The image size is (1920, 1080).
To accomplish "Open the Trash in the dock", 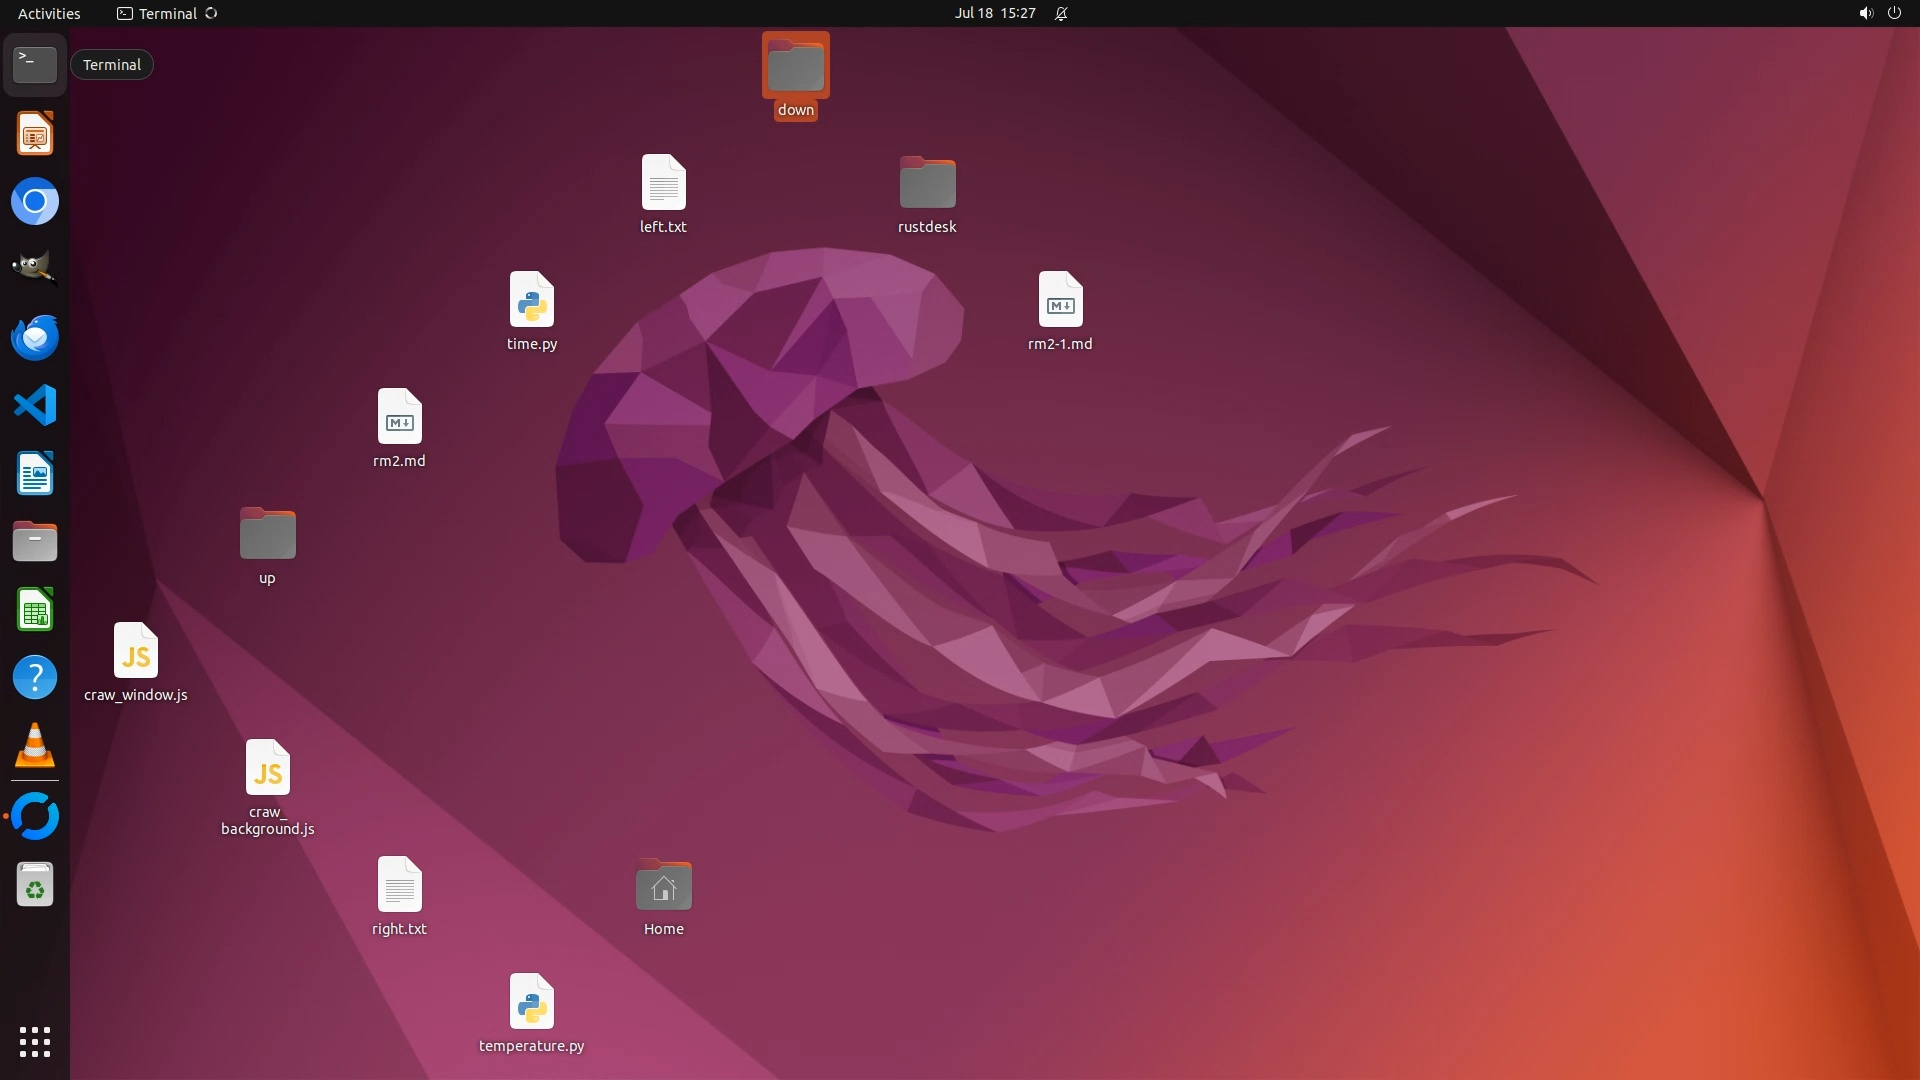I will coord(35,885).
